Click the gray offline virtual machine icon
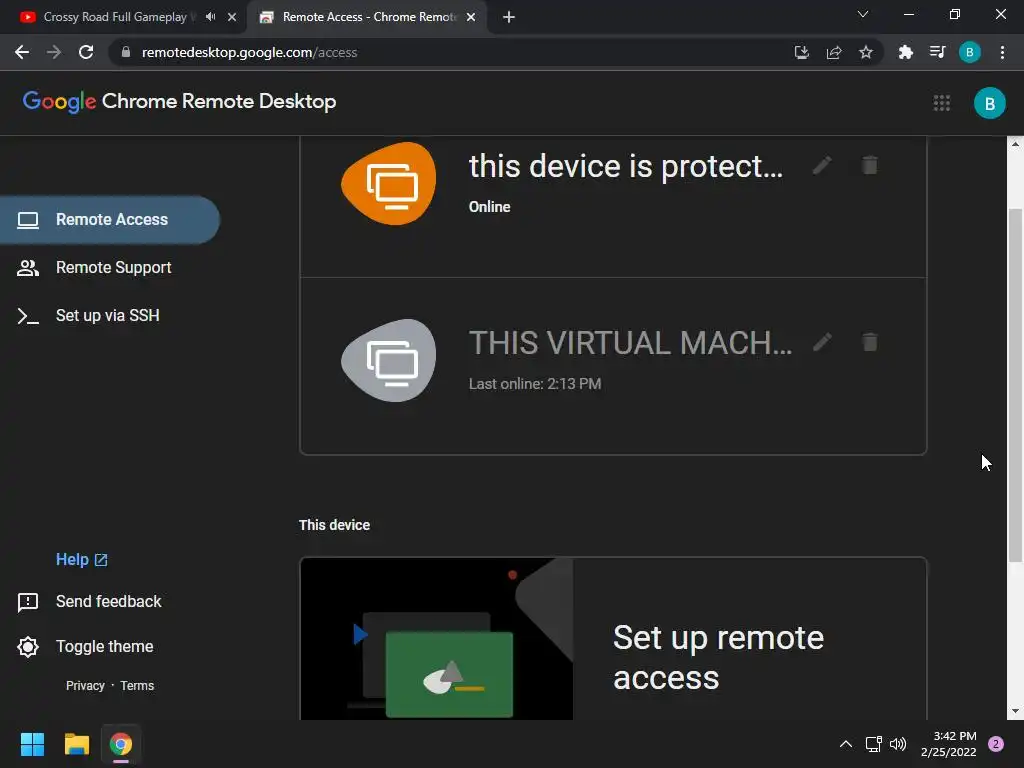The height and width of the screenshot is (768, 1024). (389, 360)
